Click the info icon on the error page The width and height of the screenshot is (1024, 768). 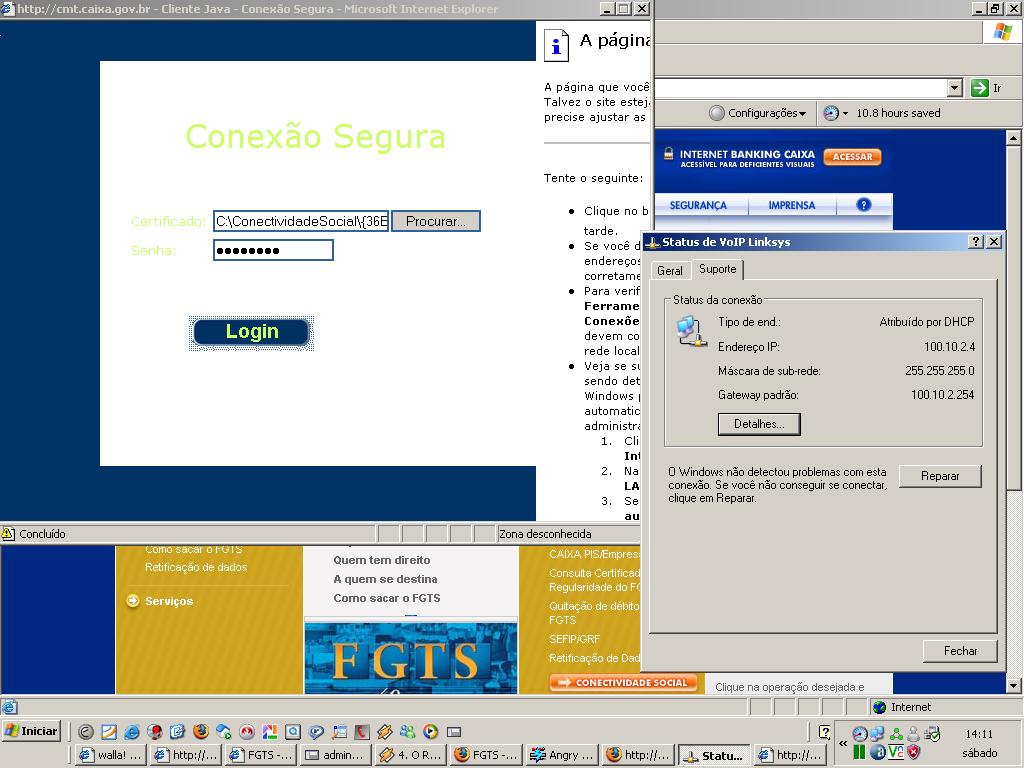coord(556,45)
